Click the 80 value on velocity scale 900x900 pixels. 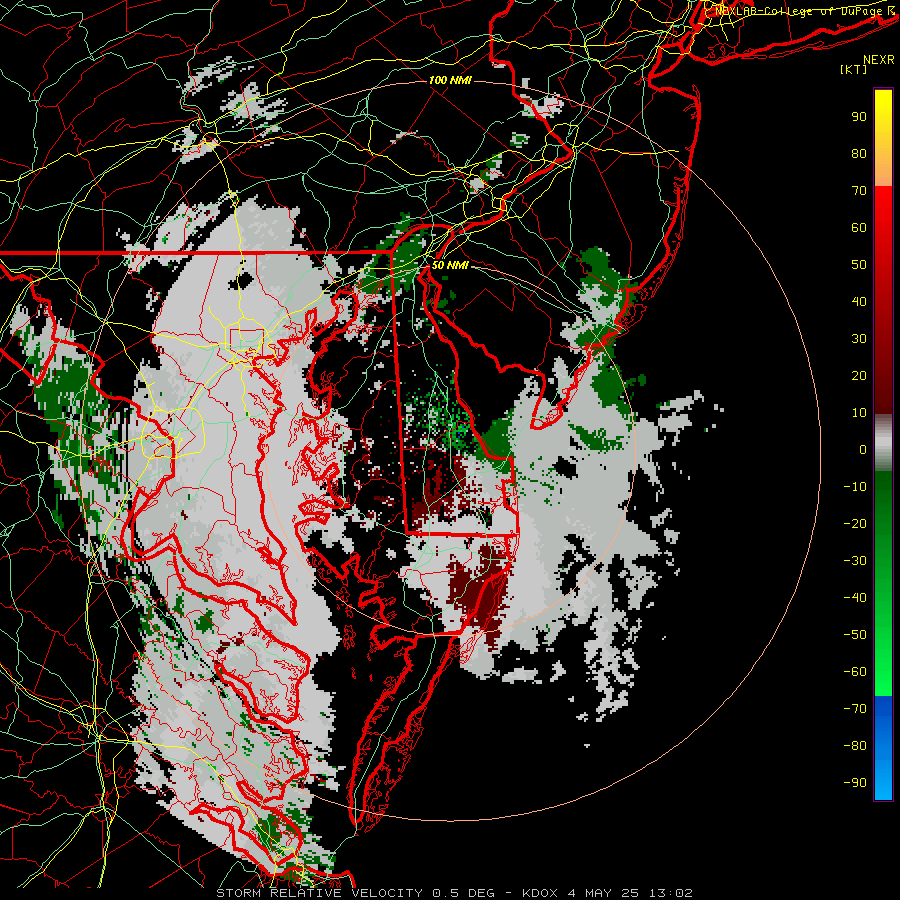859,154
